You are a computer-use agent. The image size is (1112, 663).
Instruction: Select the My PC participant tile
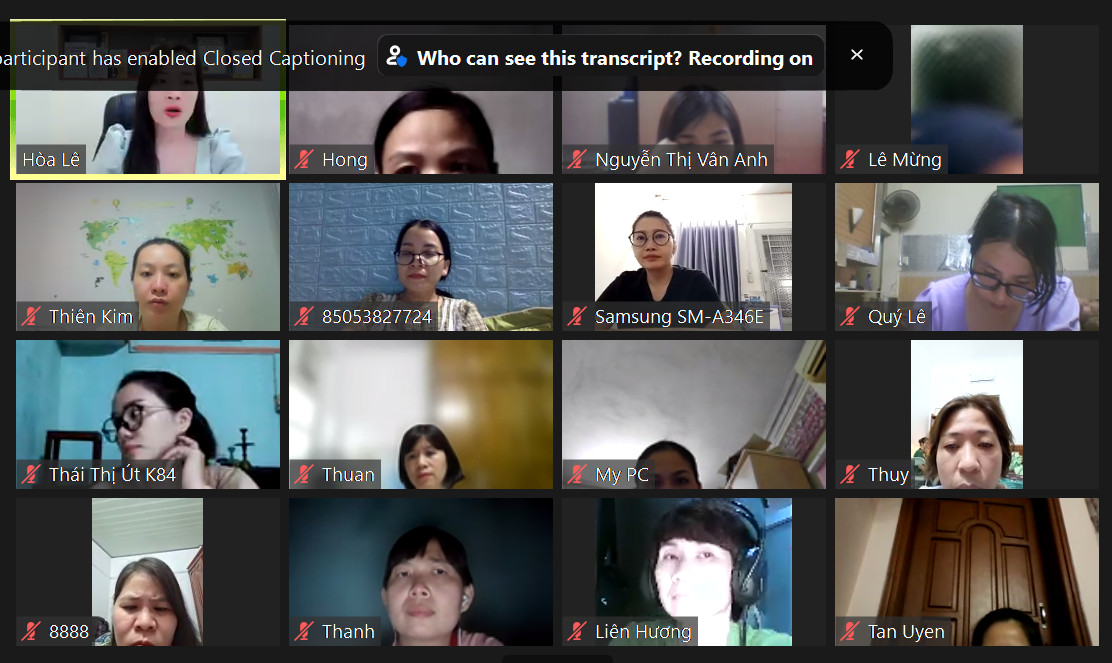coord(694,414)
